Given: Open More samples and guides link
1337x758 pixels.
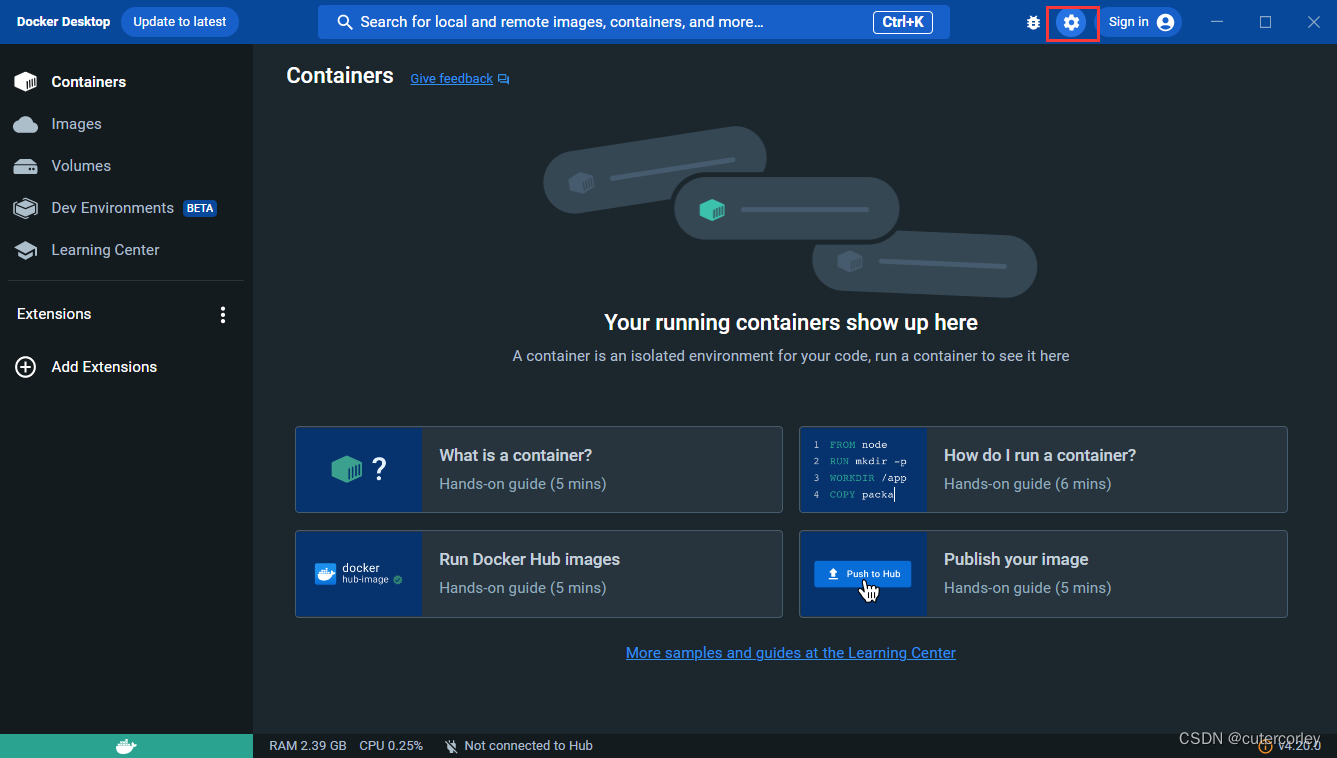Looking at the screenshot, I should click(x=791, y=653).
